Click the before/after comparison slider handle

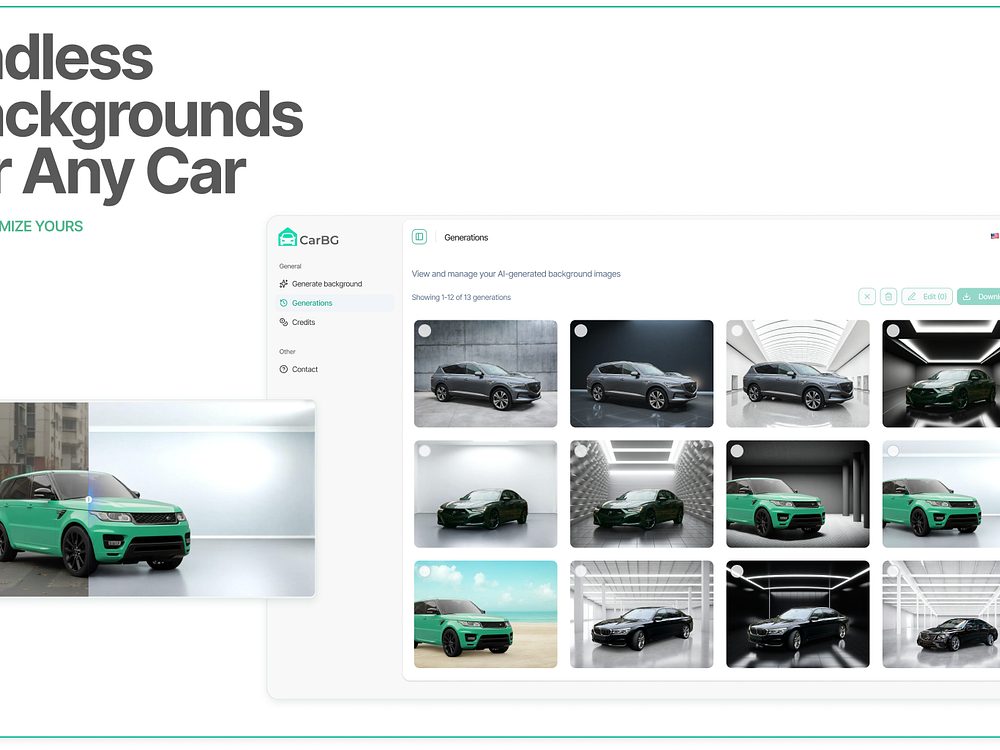(x=89, y=499)
